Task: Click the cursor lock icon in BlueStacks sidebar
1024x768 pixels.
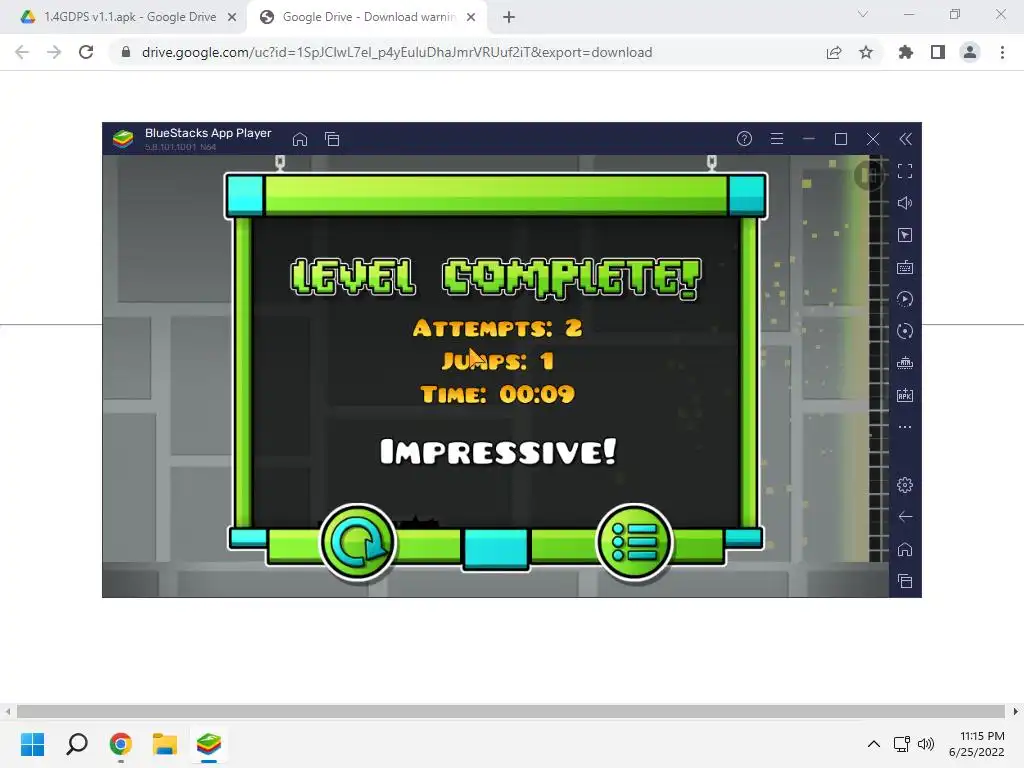Action: [x=905, y=235]
